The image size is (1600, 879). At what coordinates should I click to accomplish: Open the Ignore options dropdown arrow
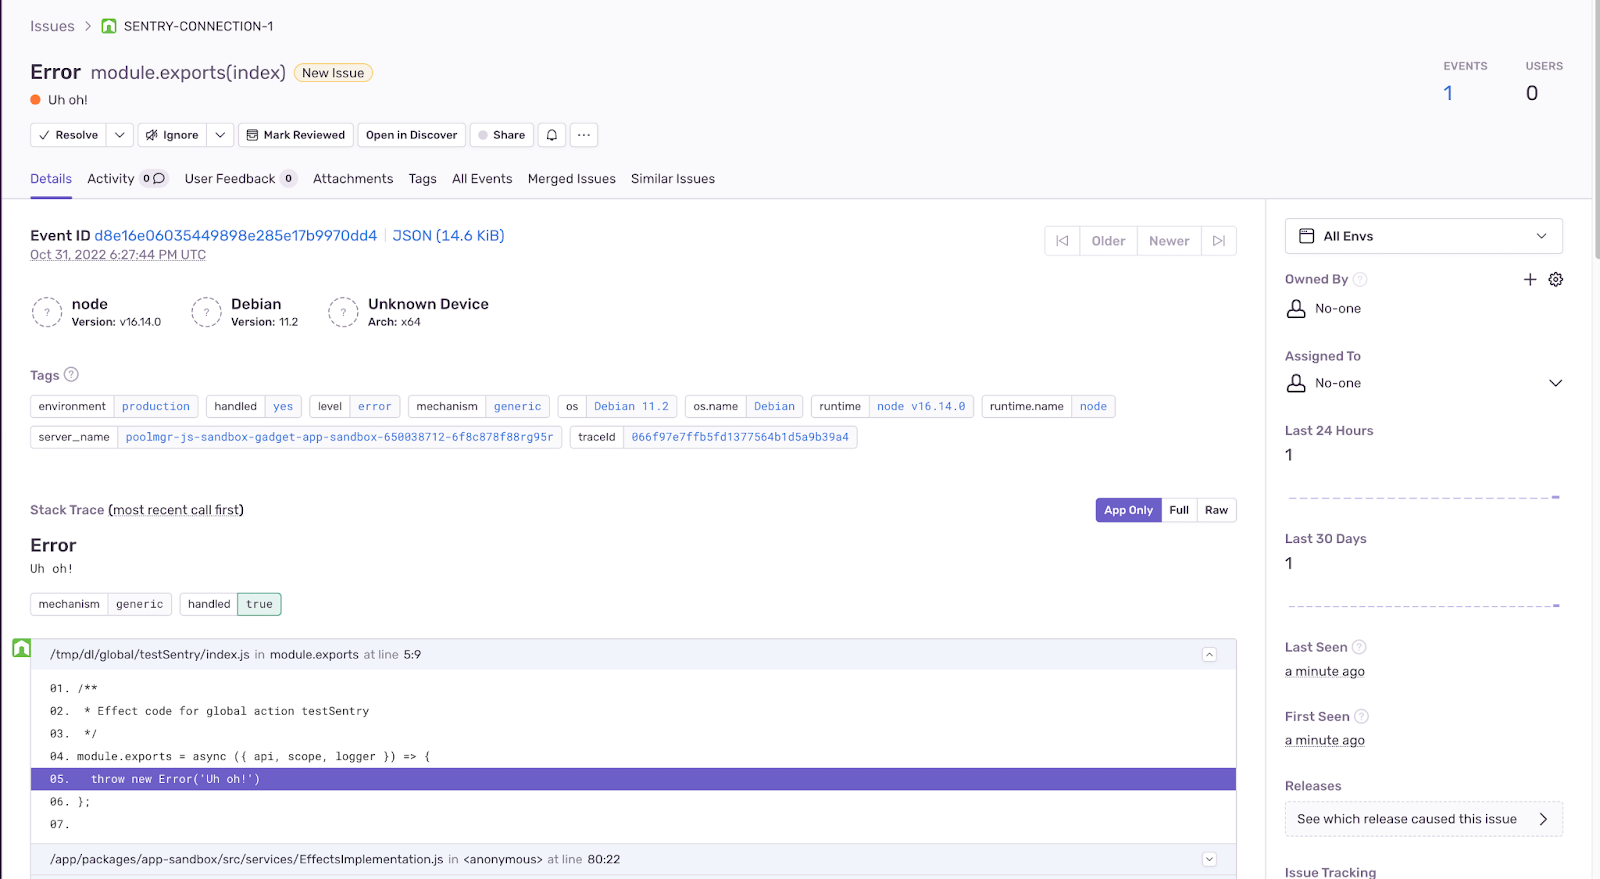click(x=220, y=135)
